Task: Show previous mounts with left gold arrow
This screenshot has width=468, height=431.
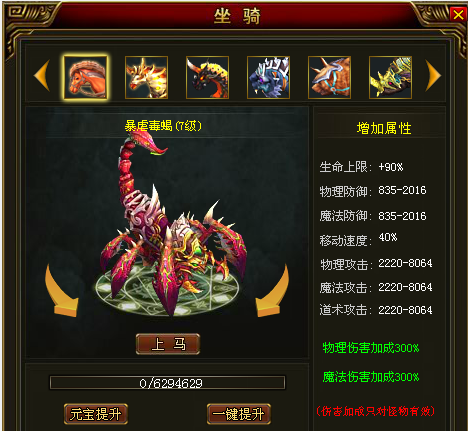Action: [42, 75]
